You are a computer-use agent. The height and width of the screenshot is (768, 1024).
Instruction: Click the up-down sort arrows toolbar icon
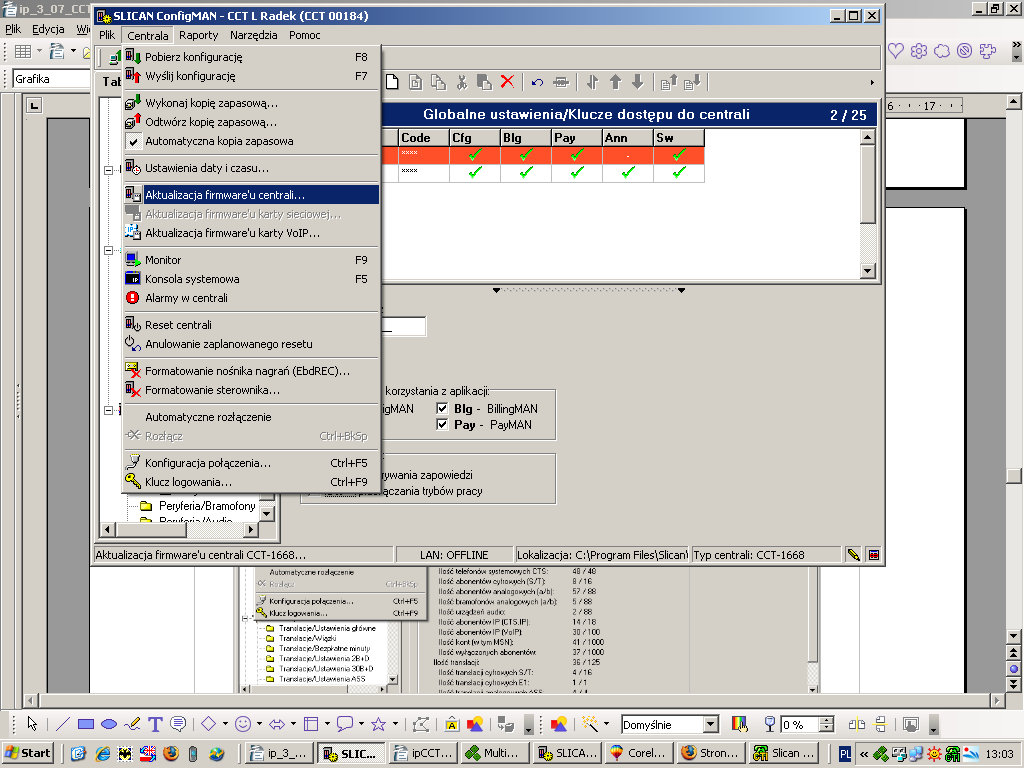tap(592, 82)
